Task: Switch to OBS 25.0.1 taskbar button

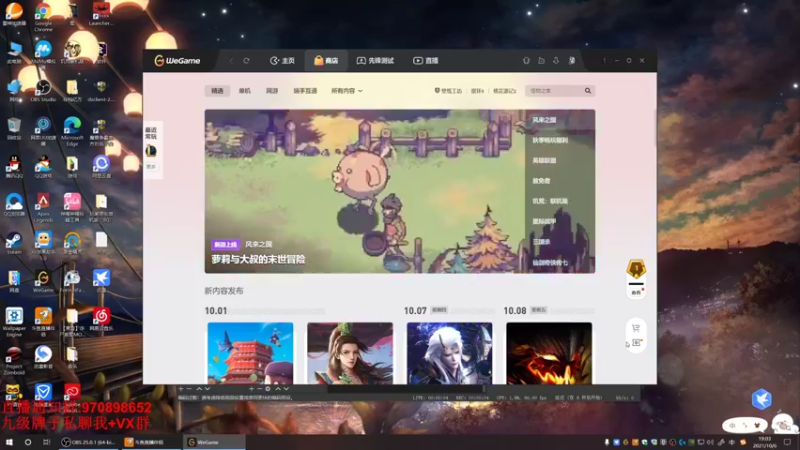Action: click(89, 442)
